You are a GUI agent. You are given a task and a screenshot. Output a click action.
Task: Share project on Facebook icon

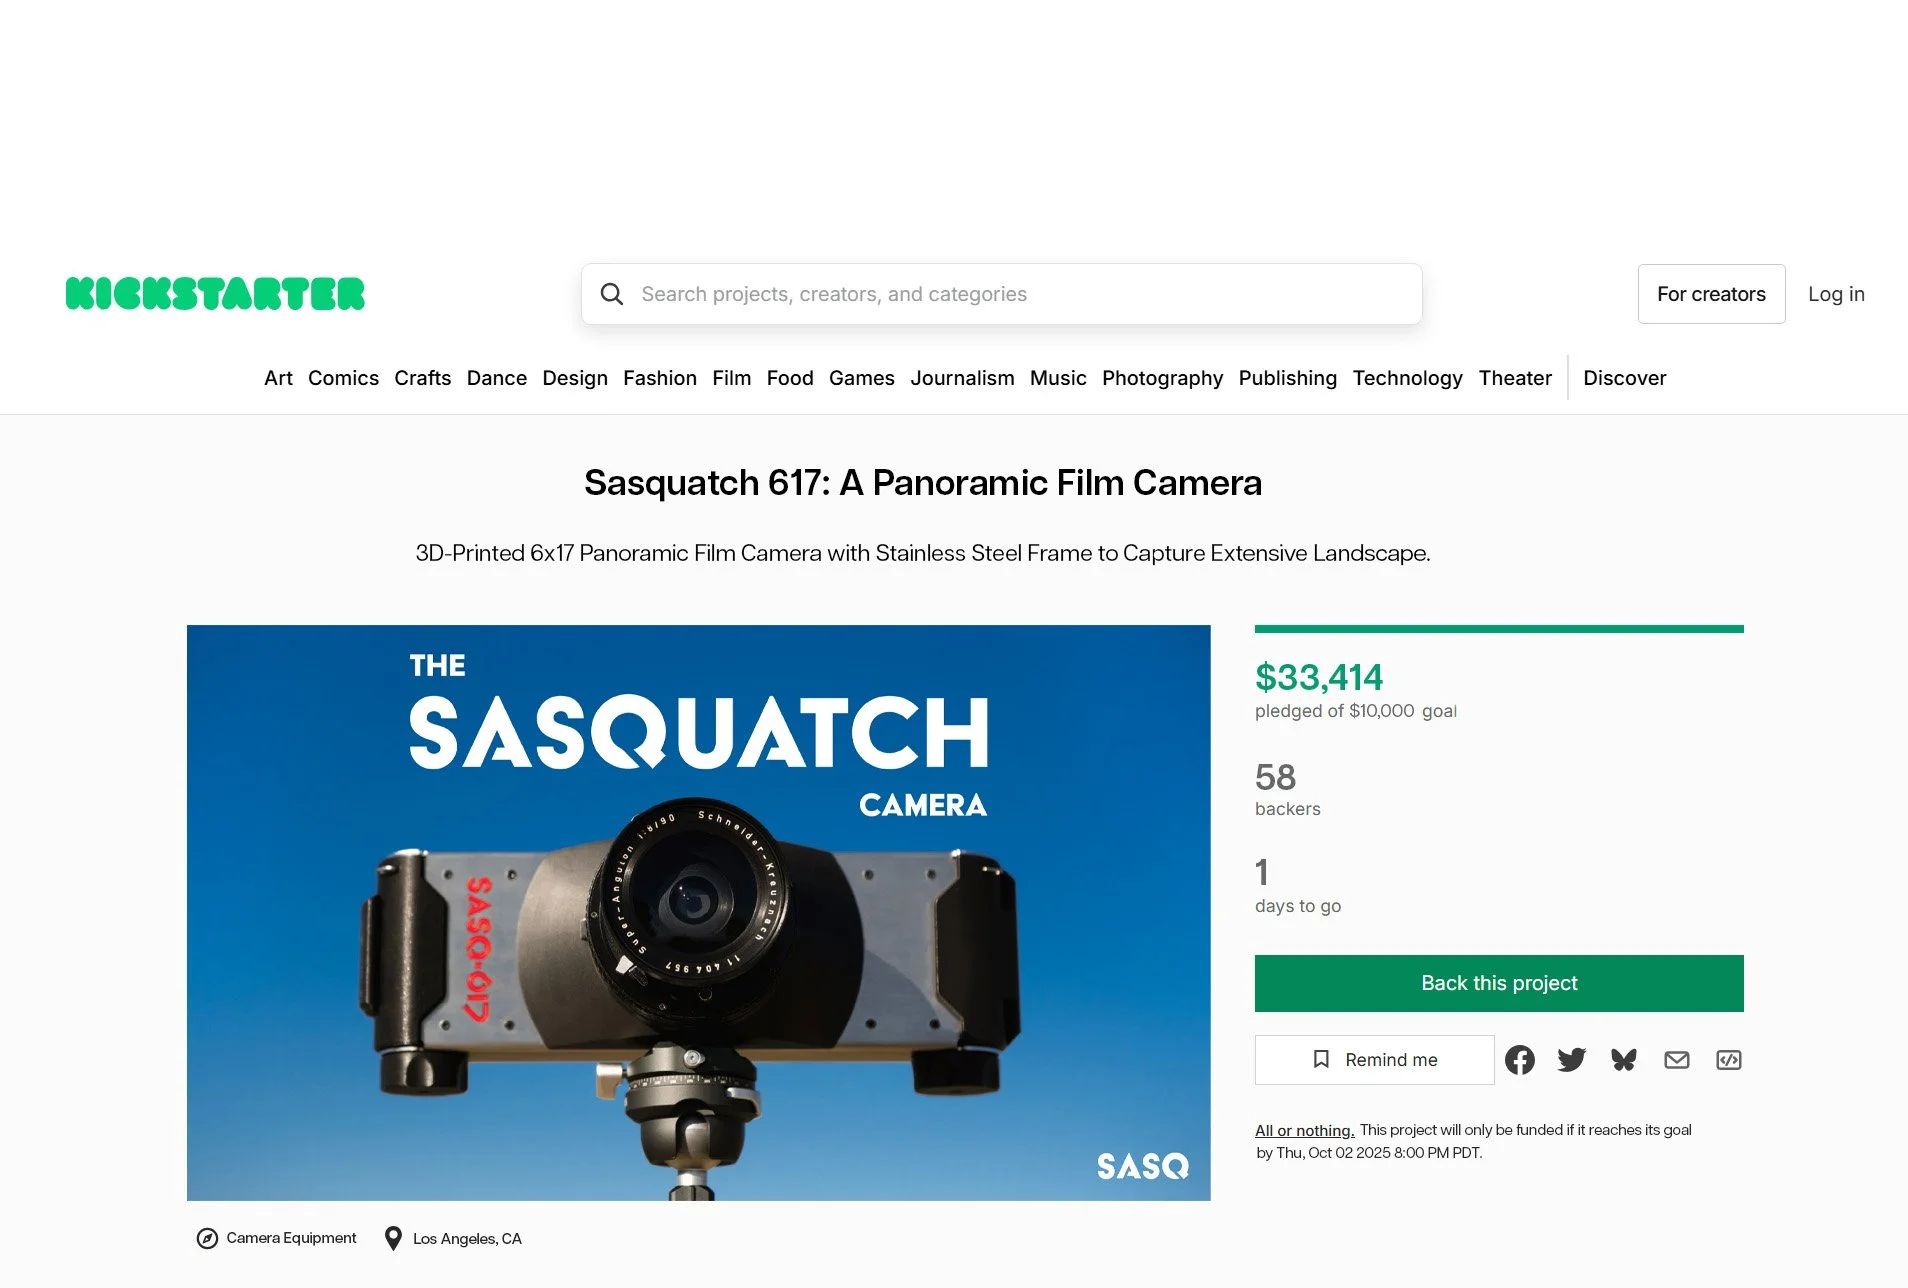(x=1519, y=1060)
